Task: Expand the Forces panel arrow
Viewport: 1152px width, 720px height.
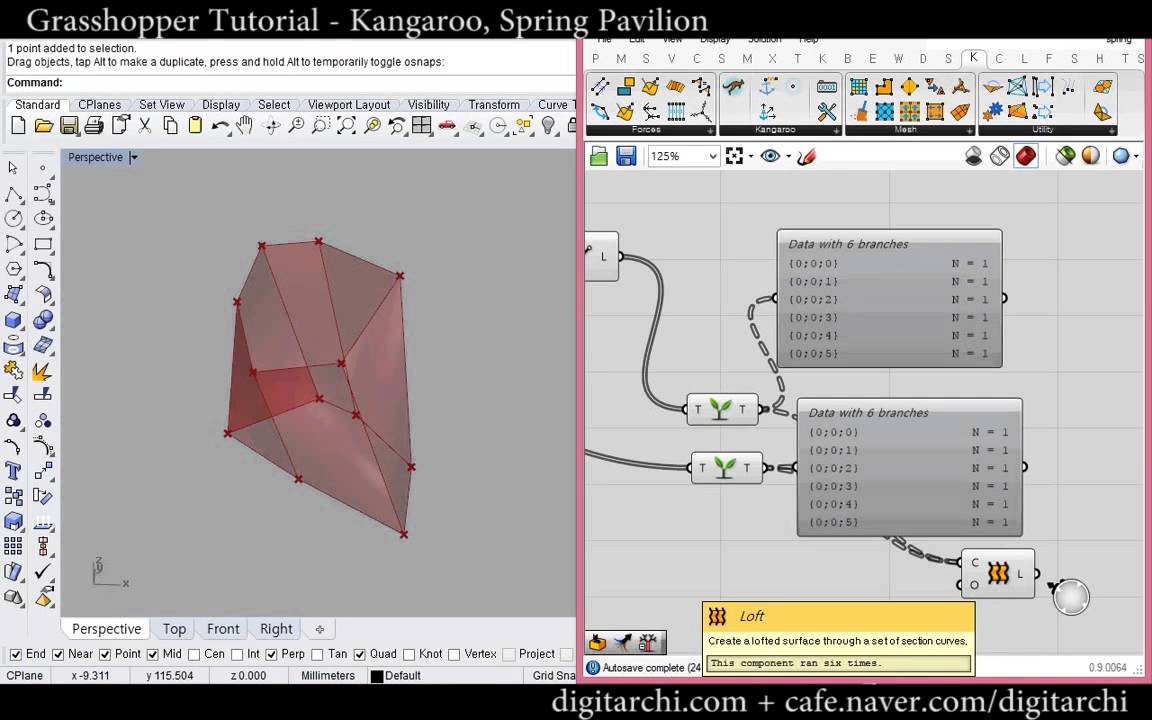Action: pos(710,130)
